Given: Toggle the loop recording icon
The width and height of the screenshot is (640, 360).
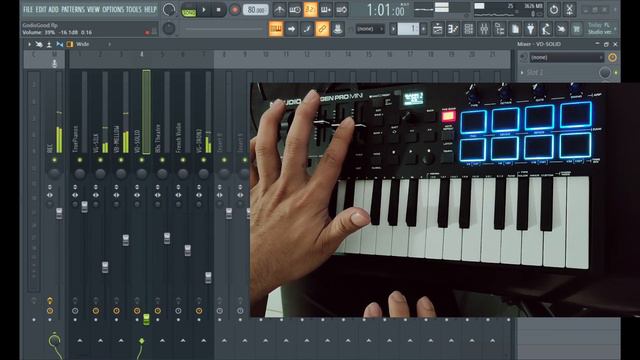Looking at the screenshot, I should pos(341,9).
